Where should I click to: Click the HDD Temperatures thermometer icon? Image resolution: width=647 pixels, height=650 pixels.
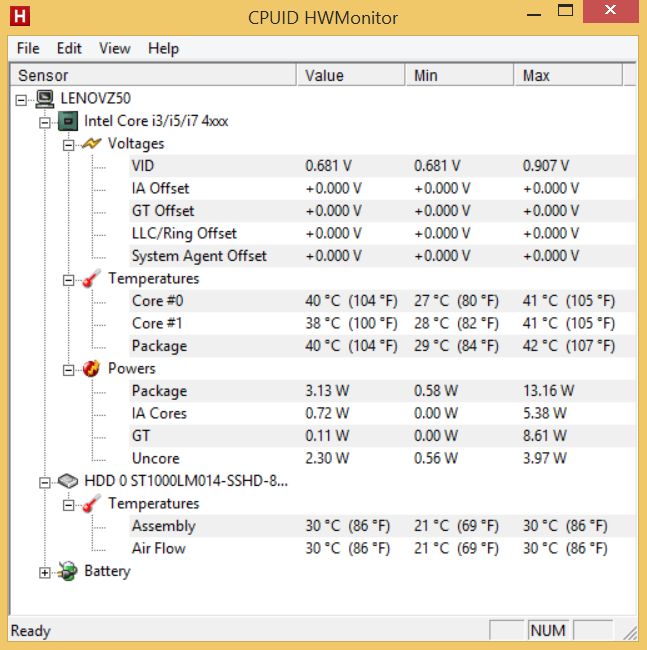point(92,504)
